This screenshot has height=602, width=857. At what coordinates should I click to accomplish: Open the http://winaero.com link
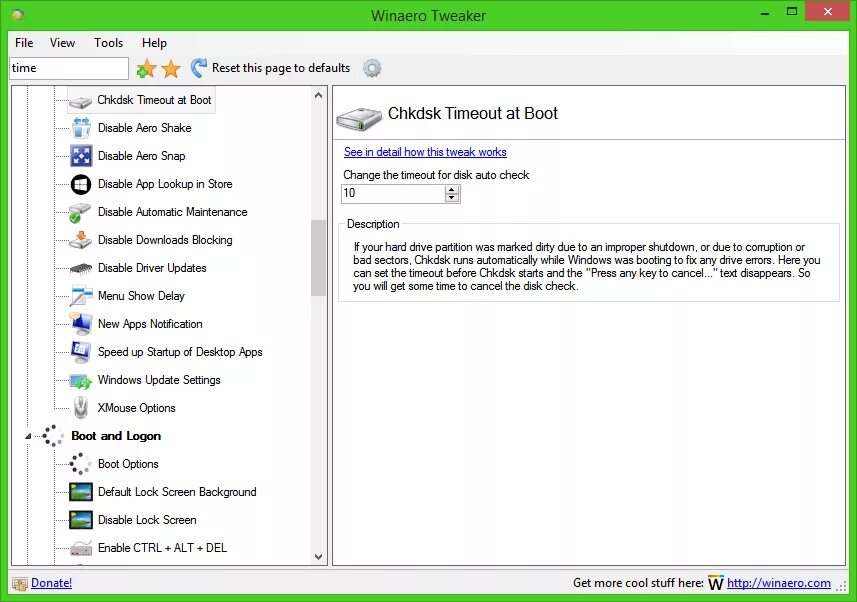pyautogui.click(x=779, y=583)
